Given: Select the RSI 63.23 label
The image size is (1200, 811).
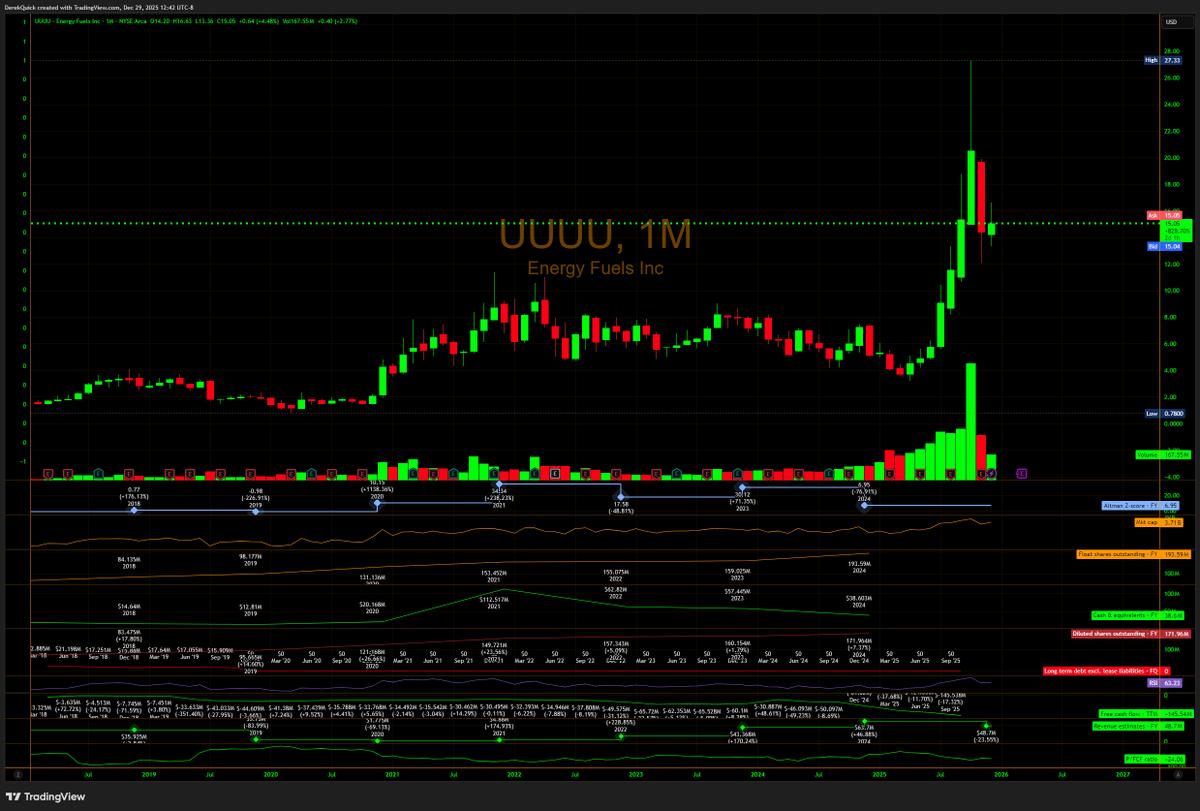Looking at the screenshot, I should coord(1166,682).
